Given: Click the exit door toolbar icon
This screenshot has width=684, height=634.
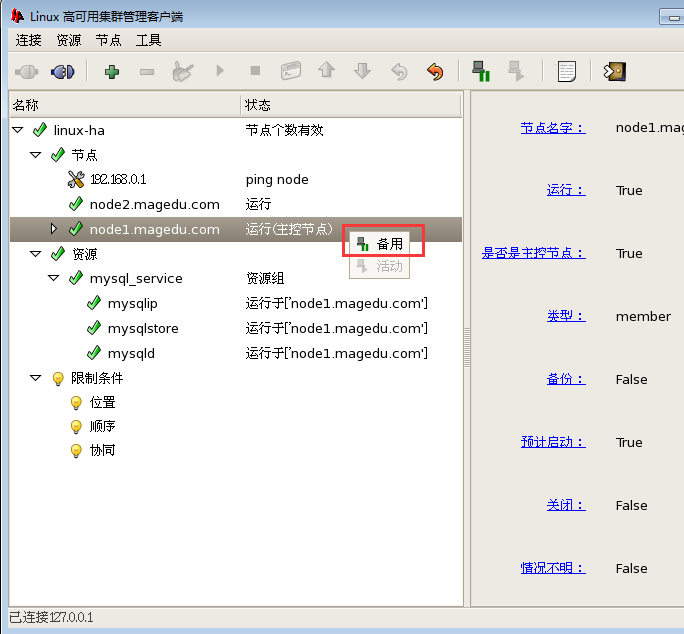Looking at the screenshot, I should 615,72.
